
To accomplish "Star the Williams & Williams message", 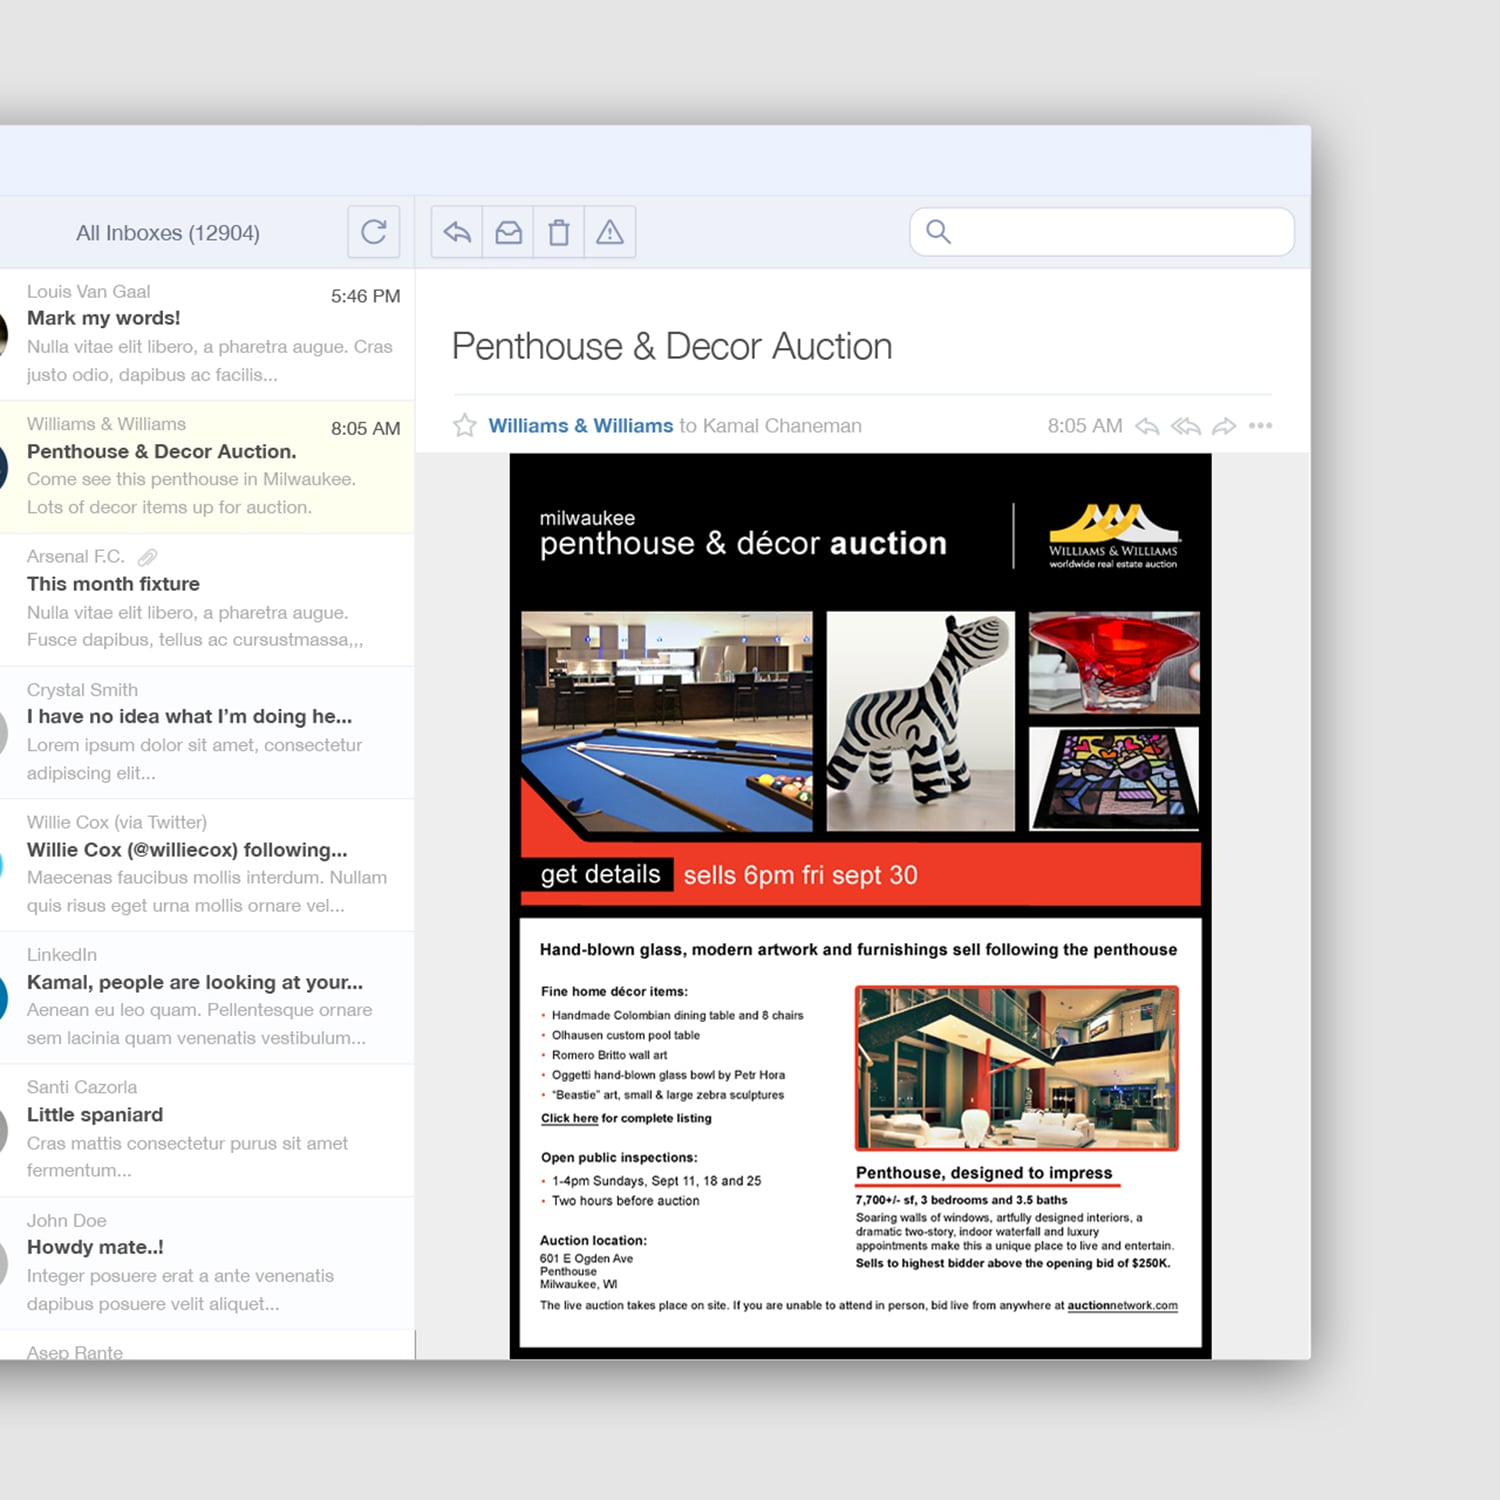I will coord(465,426).
